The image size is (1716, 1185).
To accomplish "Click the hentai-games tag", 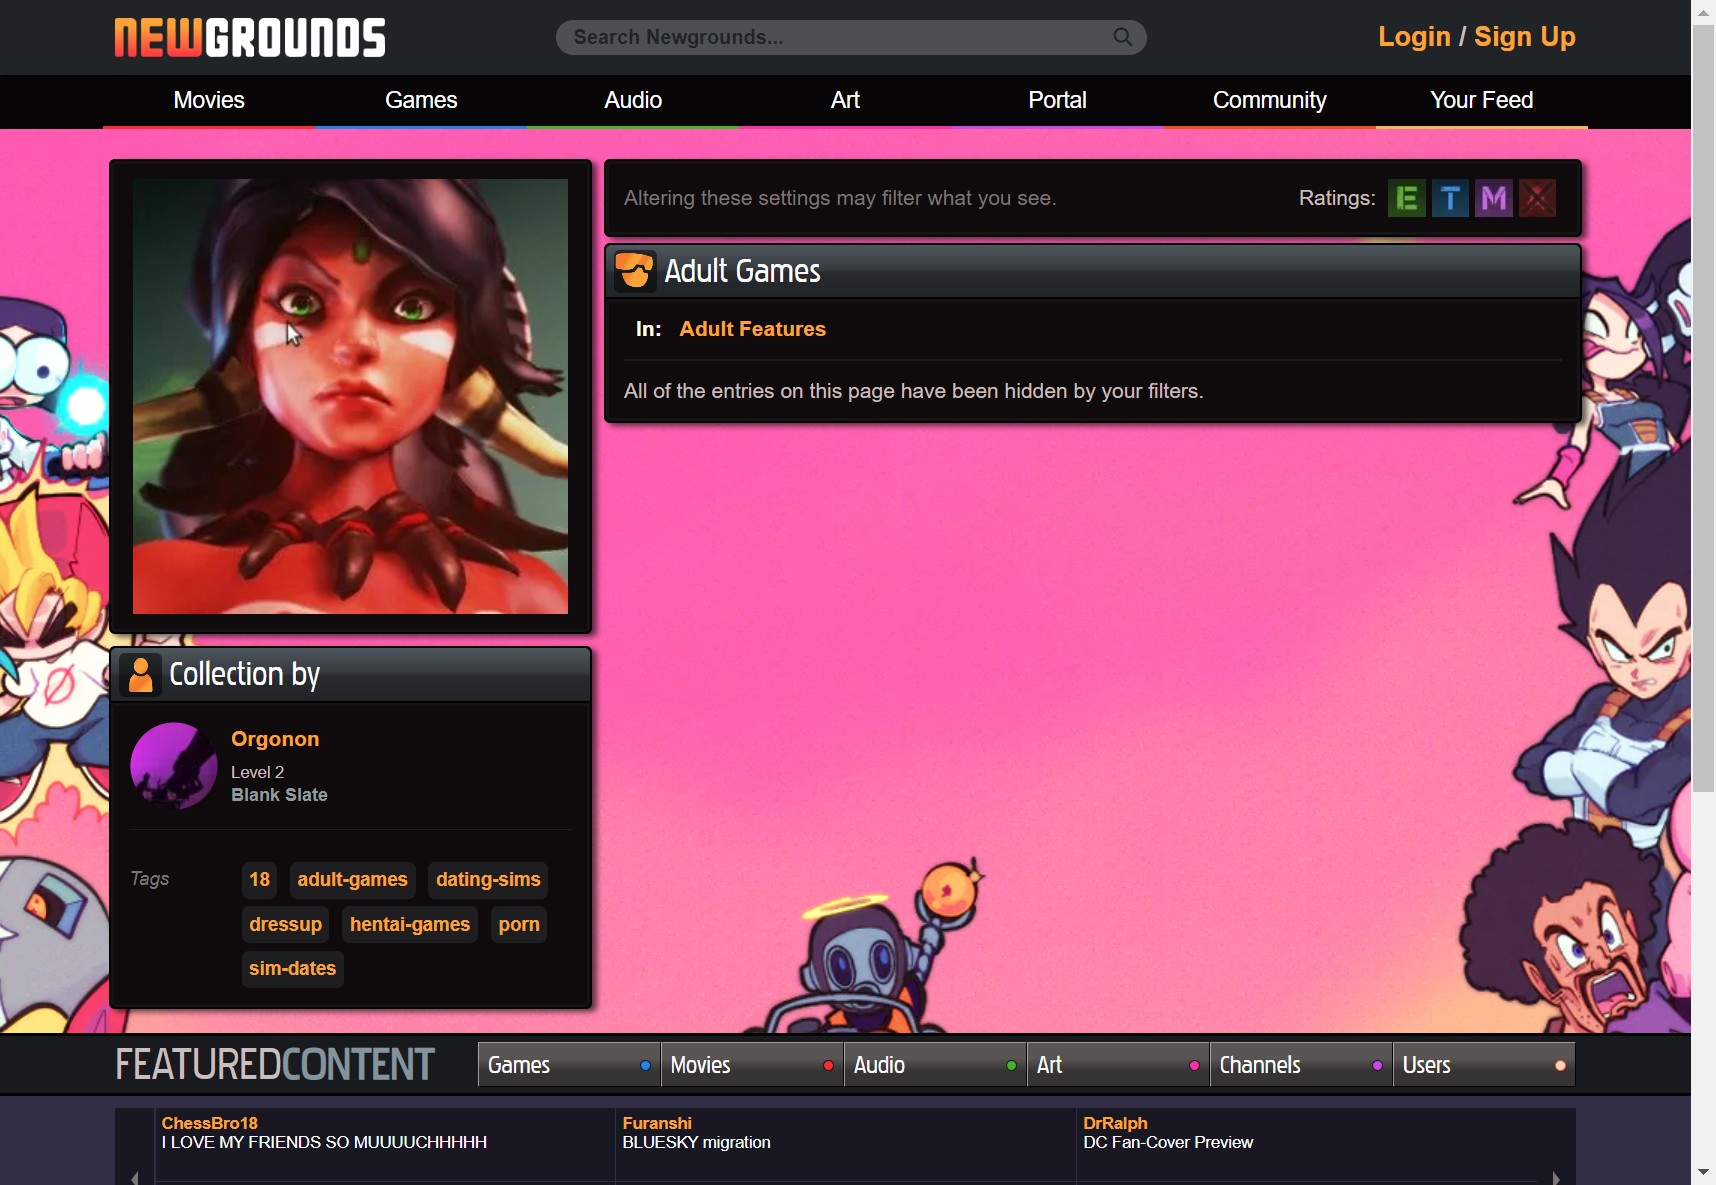I will pos(410,924).
